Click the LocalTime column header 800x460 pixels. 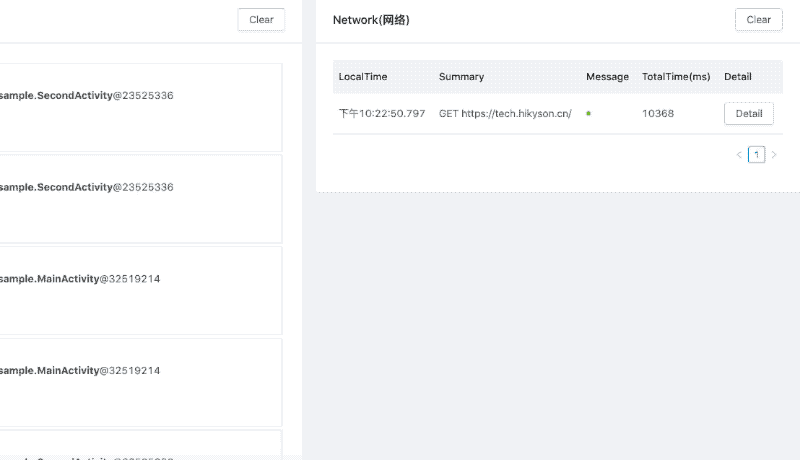click(363, 76)
